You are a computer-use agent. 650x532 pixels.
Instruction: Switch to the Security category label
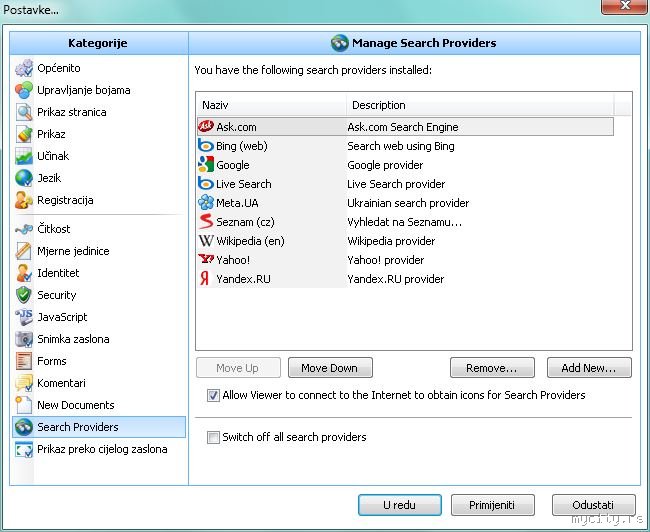[x=57, y=295]
